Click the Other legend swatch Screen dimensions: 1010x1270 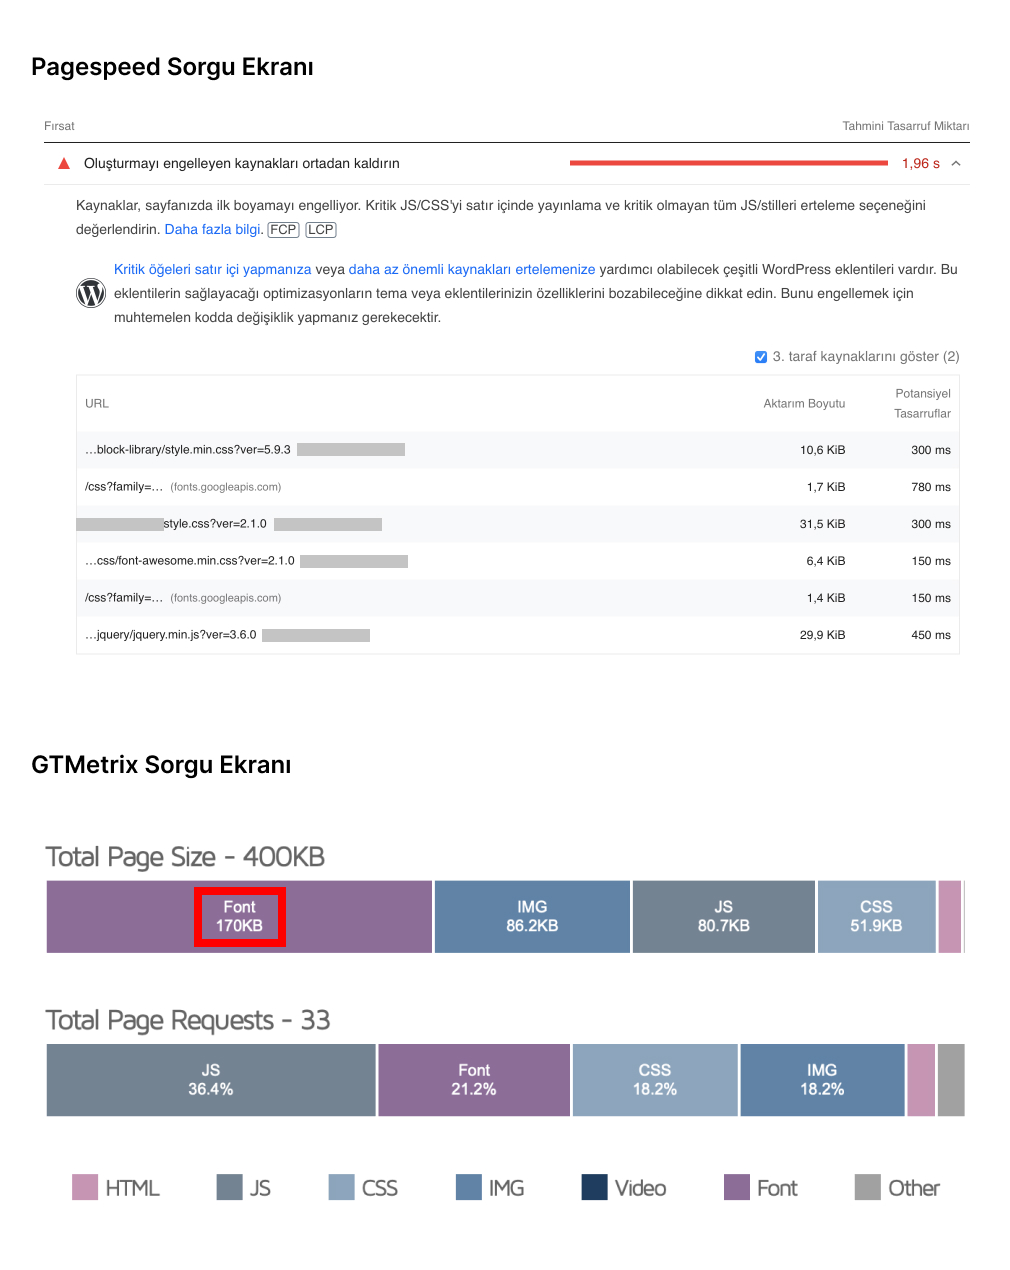tap(868, 1187)
